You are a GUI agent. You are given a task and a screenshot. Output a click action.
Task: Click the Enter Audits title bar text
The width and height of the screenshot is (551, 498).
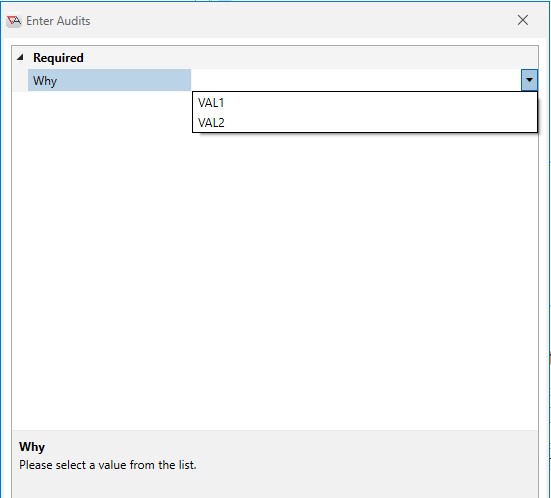click(x=58, y=21)
